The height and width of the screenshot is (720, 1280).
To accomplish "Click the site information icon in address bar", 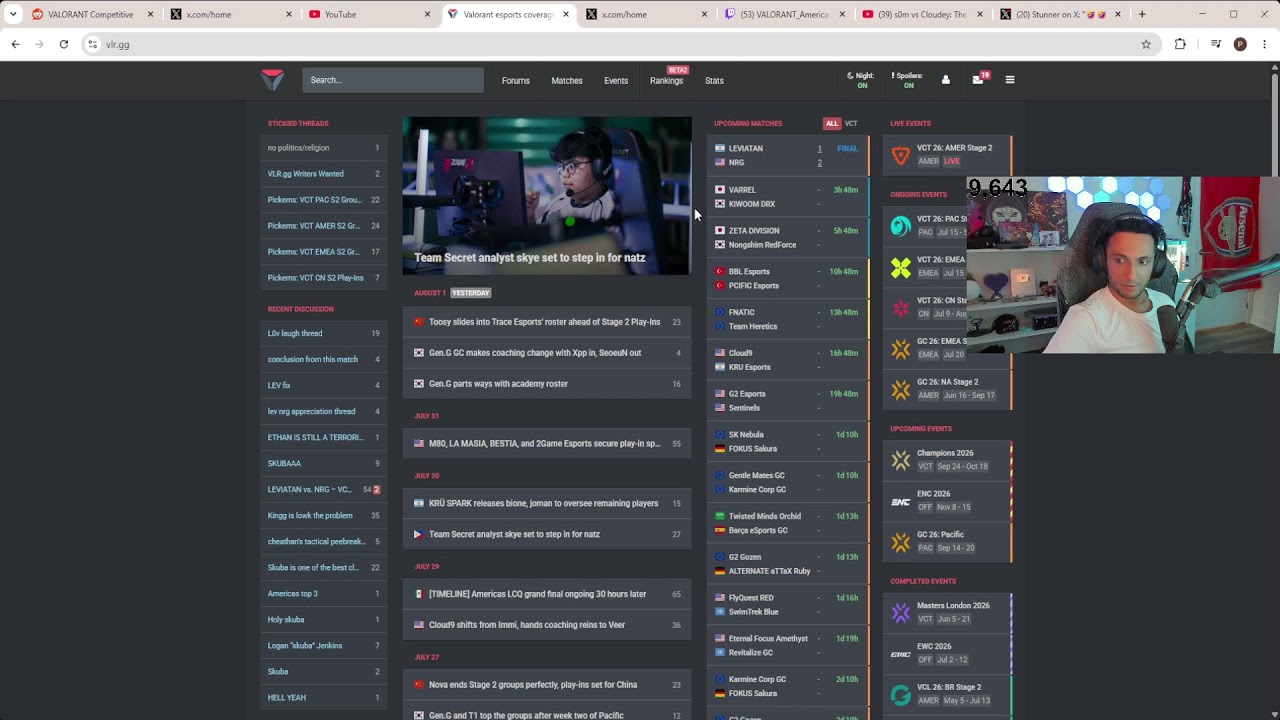I will [x=93, y=44].
